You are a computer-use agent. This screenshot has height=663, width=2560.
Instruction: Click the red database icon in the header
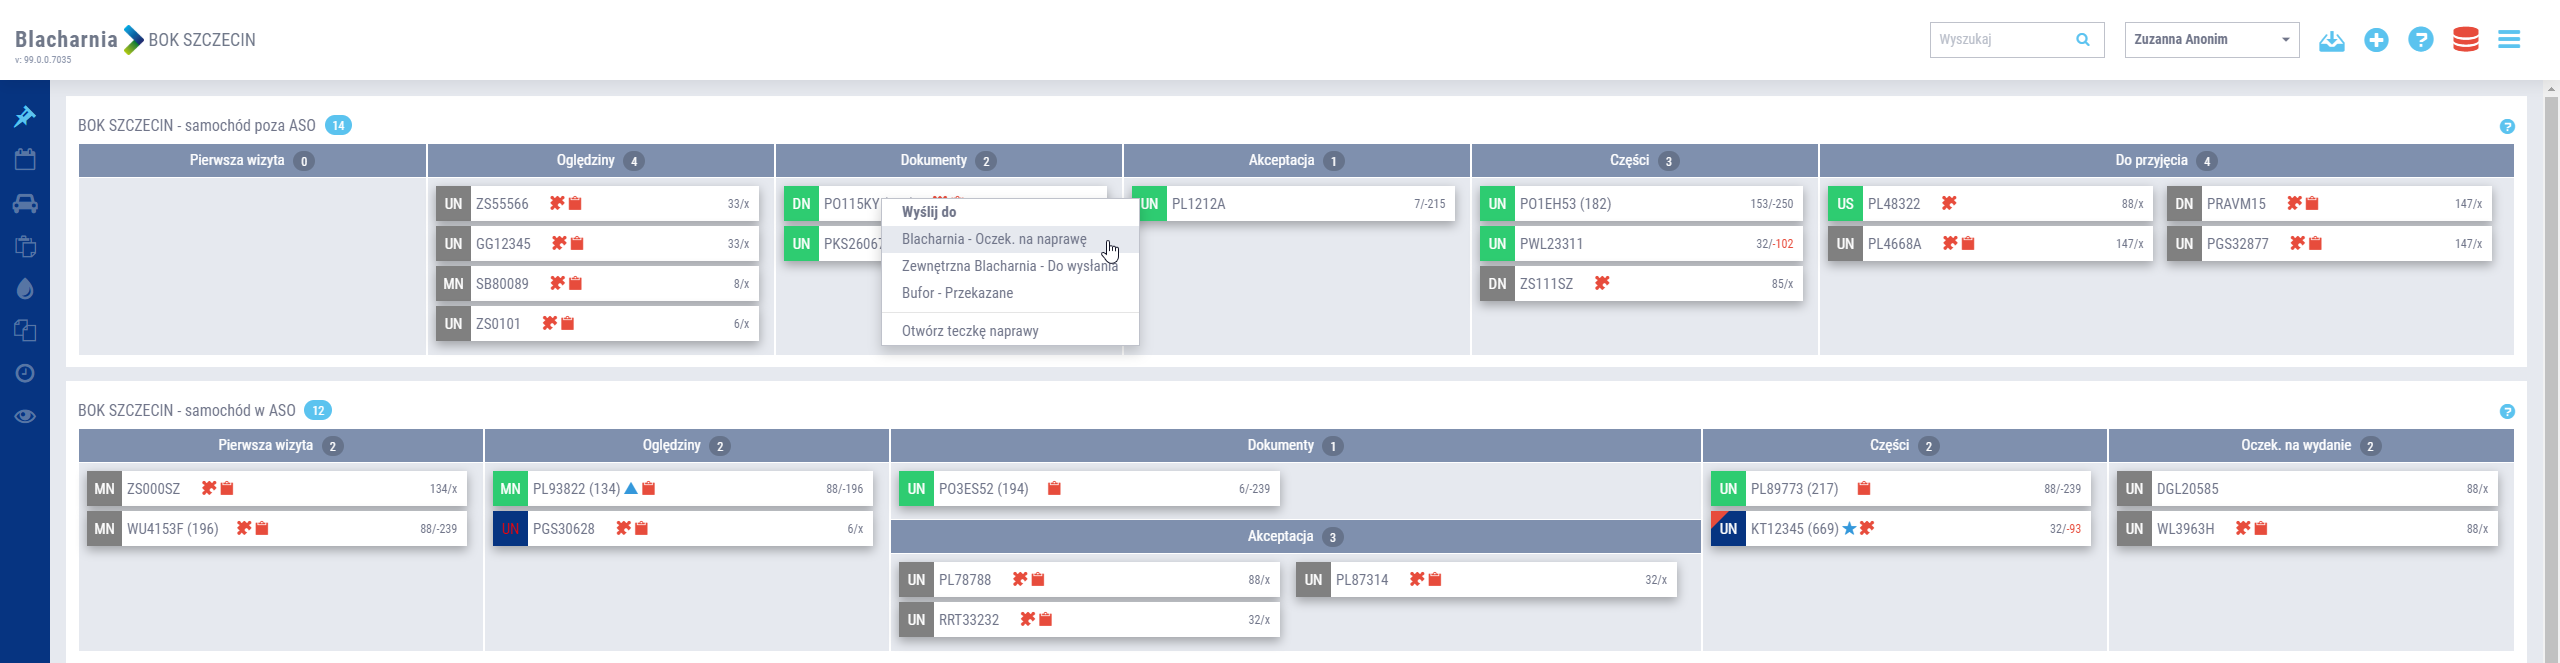point(2465,40)
